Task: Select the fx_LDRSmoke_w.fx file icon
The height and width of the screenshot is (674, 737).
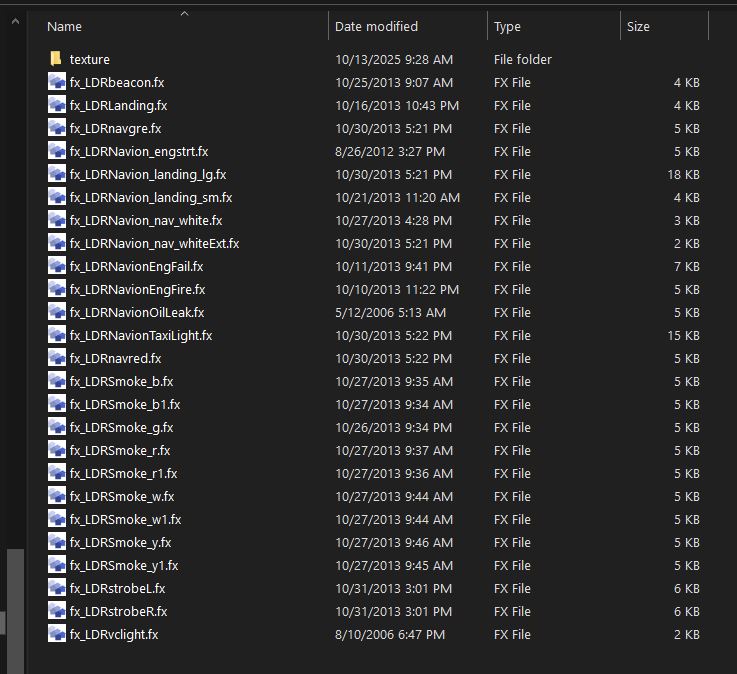Action: 57,496
